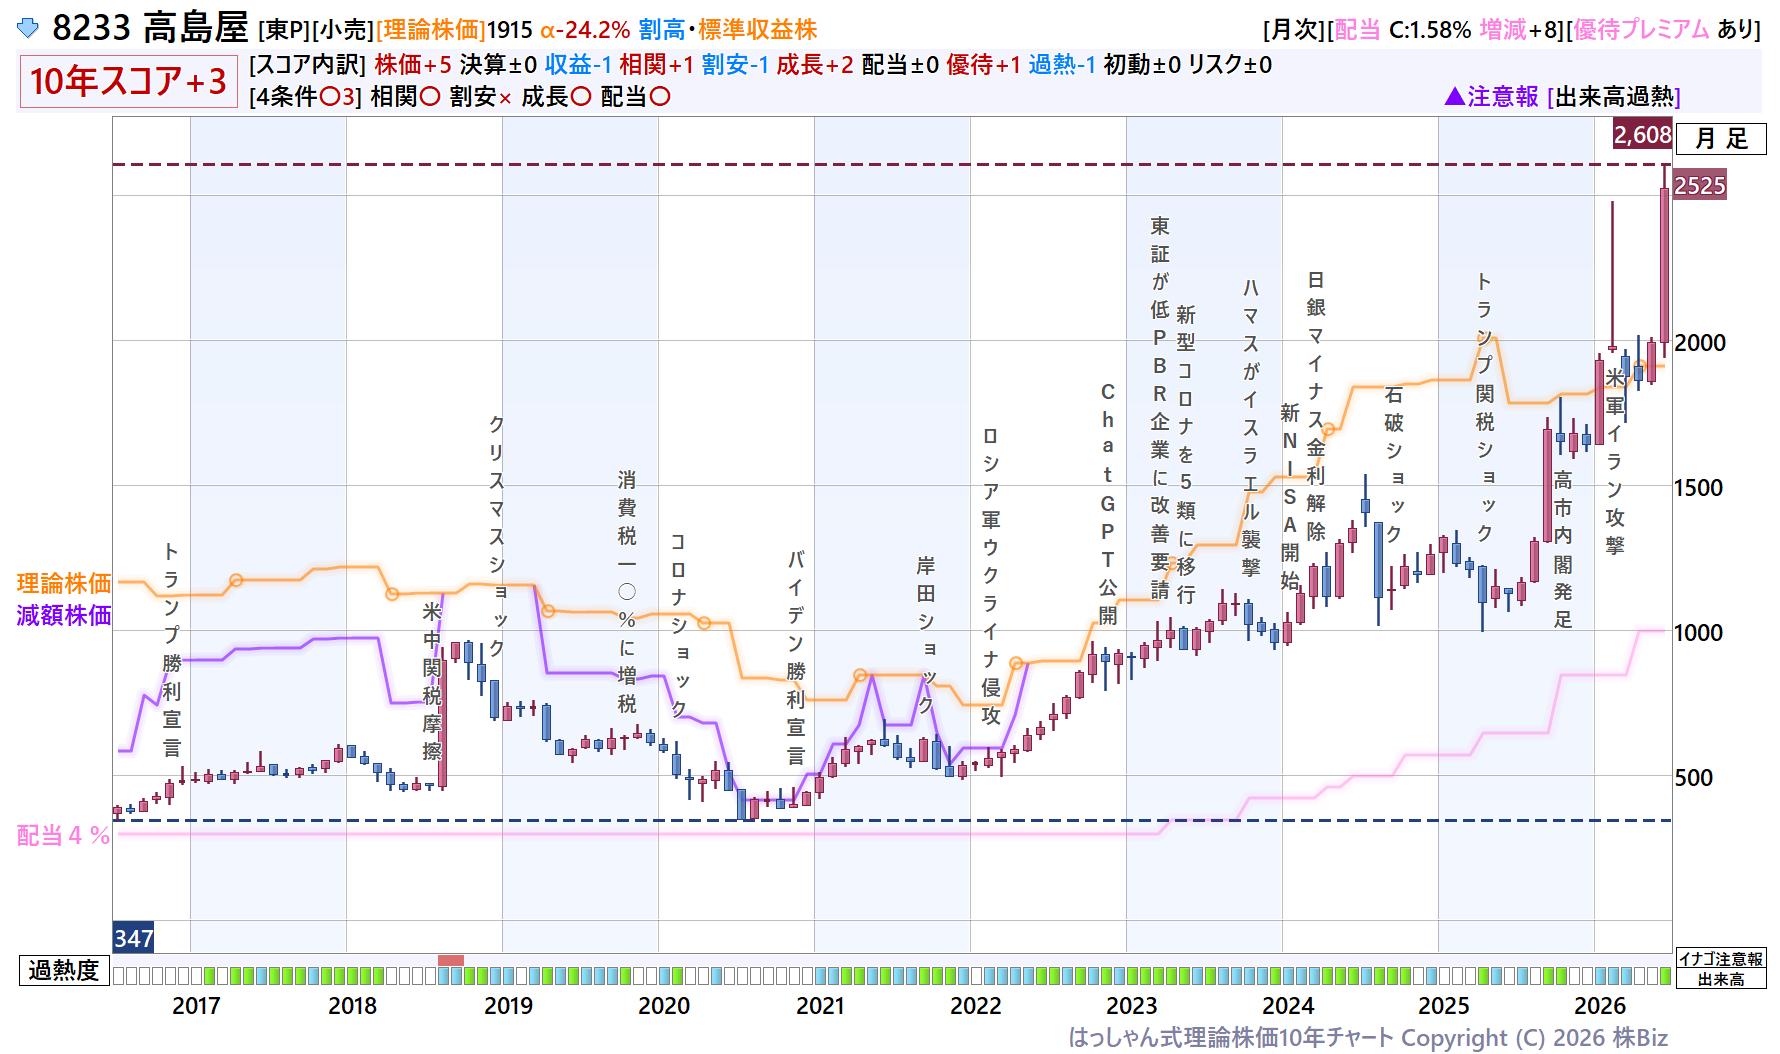The image size is (1780, 1054).
Task: Select the 割安-1 score item
Action: tap(735, 65)
